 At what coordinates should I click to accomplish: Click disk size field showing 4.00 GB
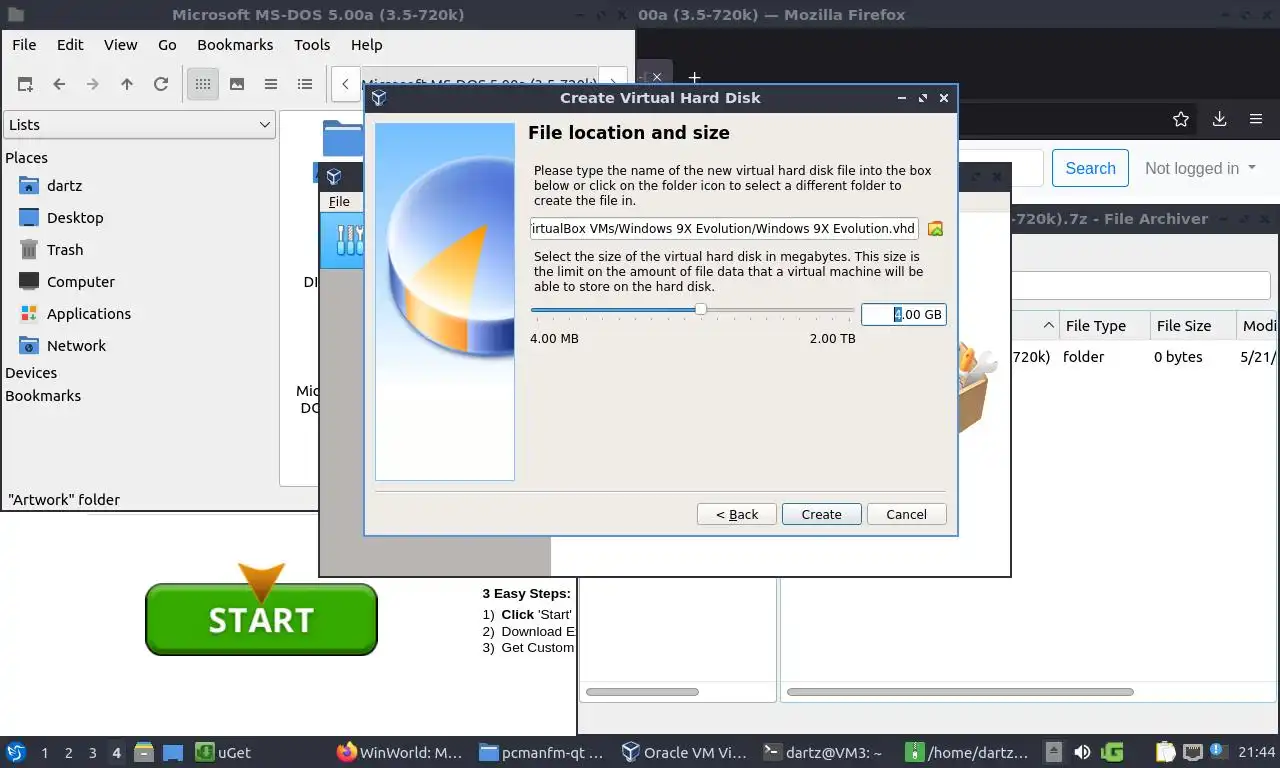click(x=903, y=314)
